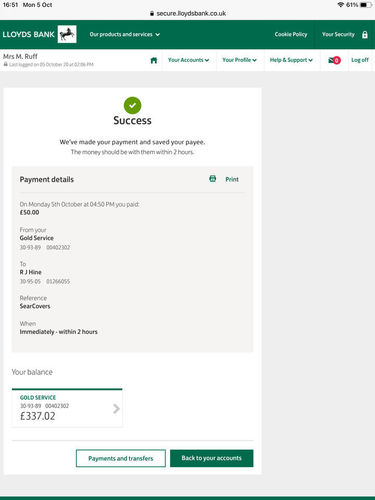
Task: Click the LLOYDS BANK text title
Action: click(28, 34)
